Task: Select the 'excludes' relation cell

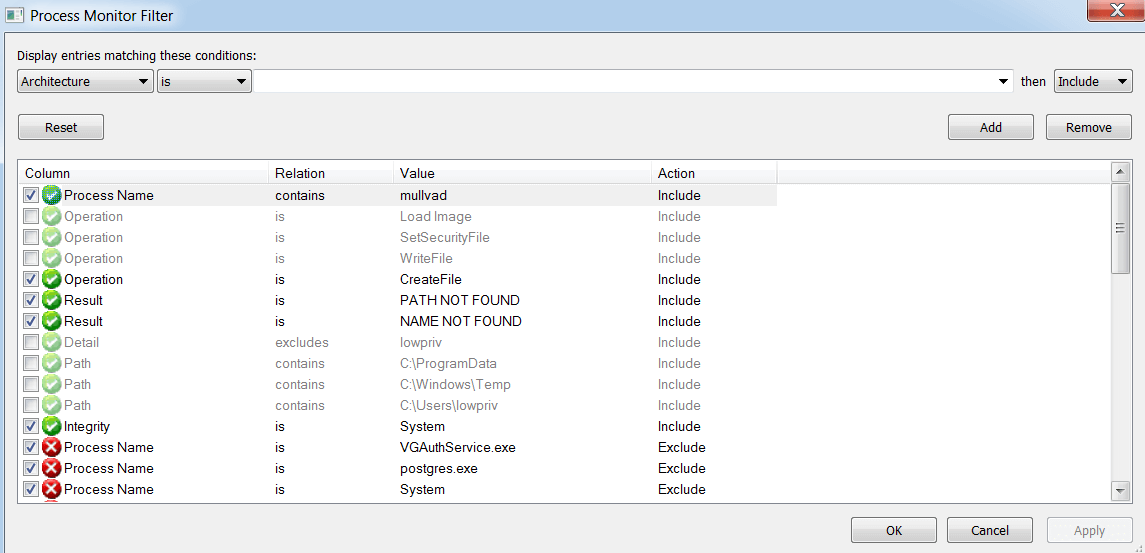Action: [302, 342]
